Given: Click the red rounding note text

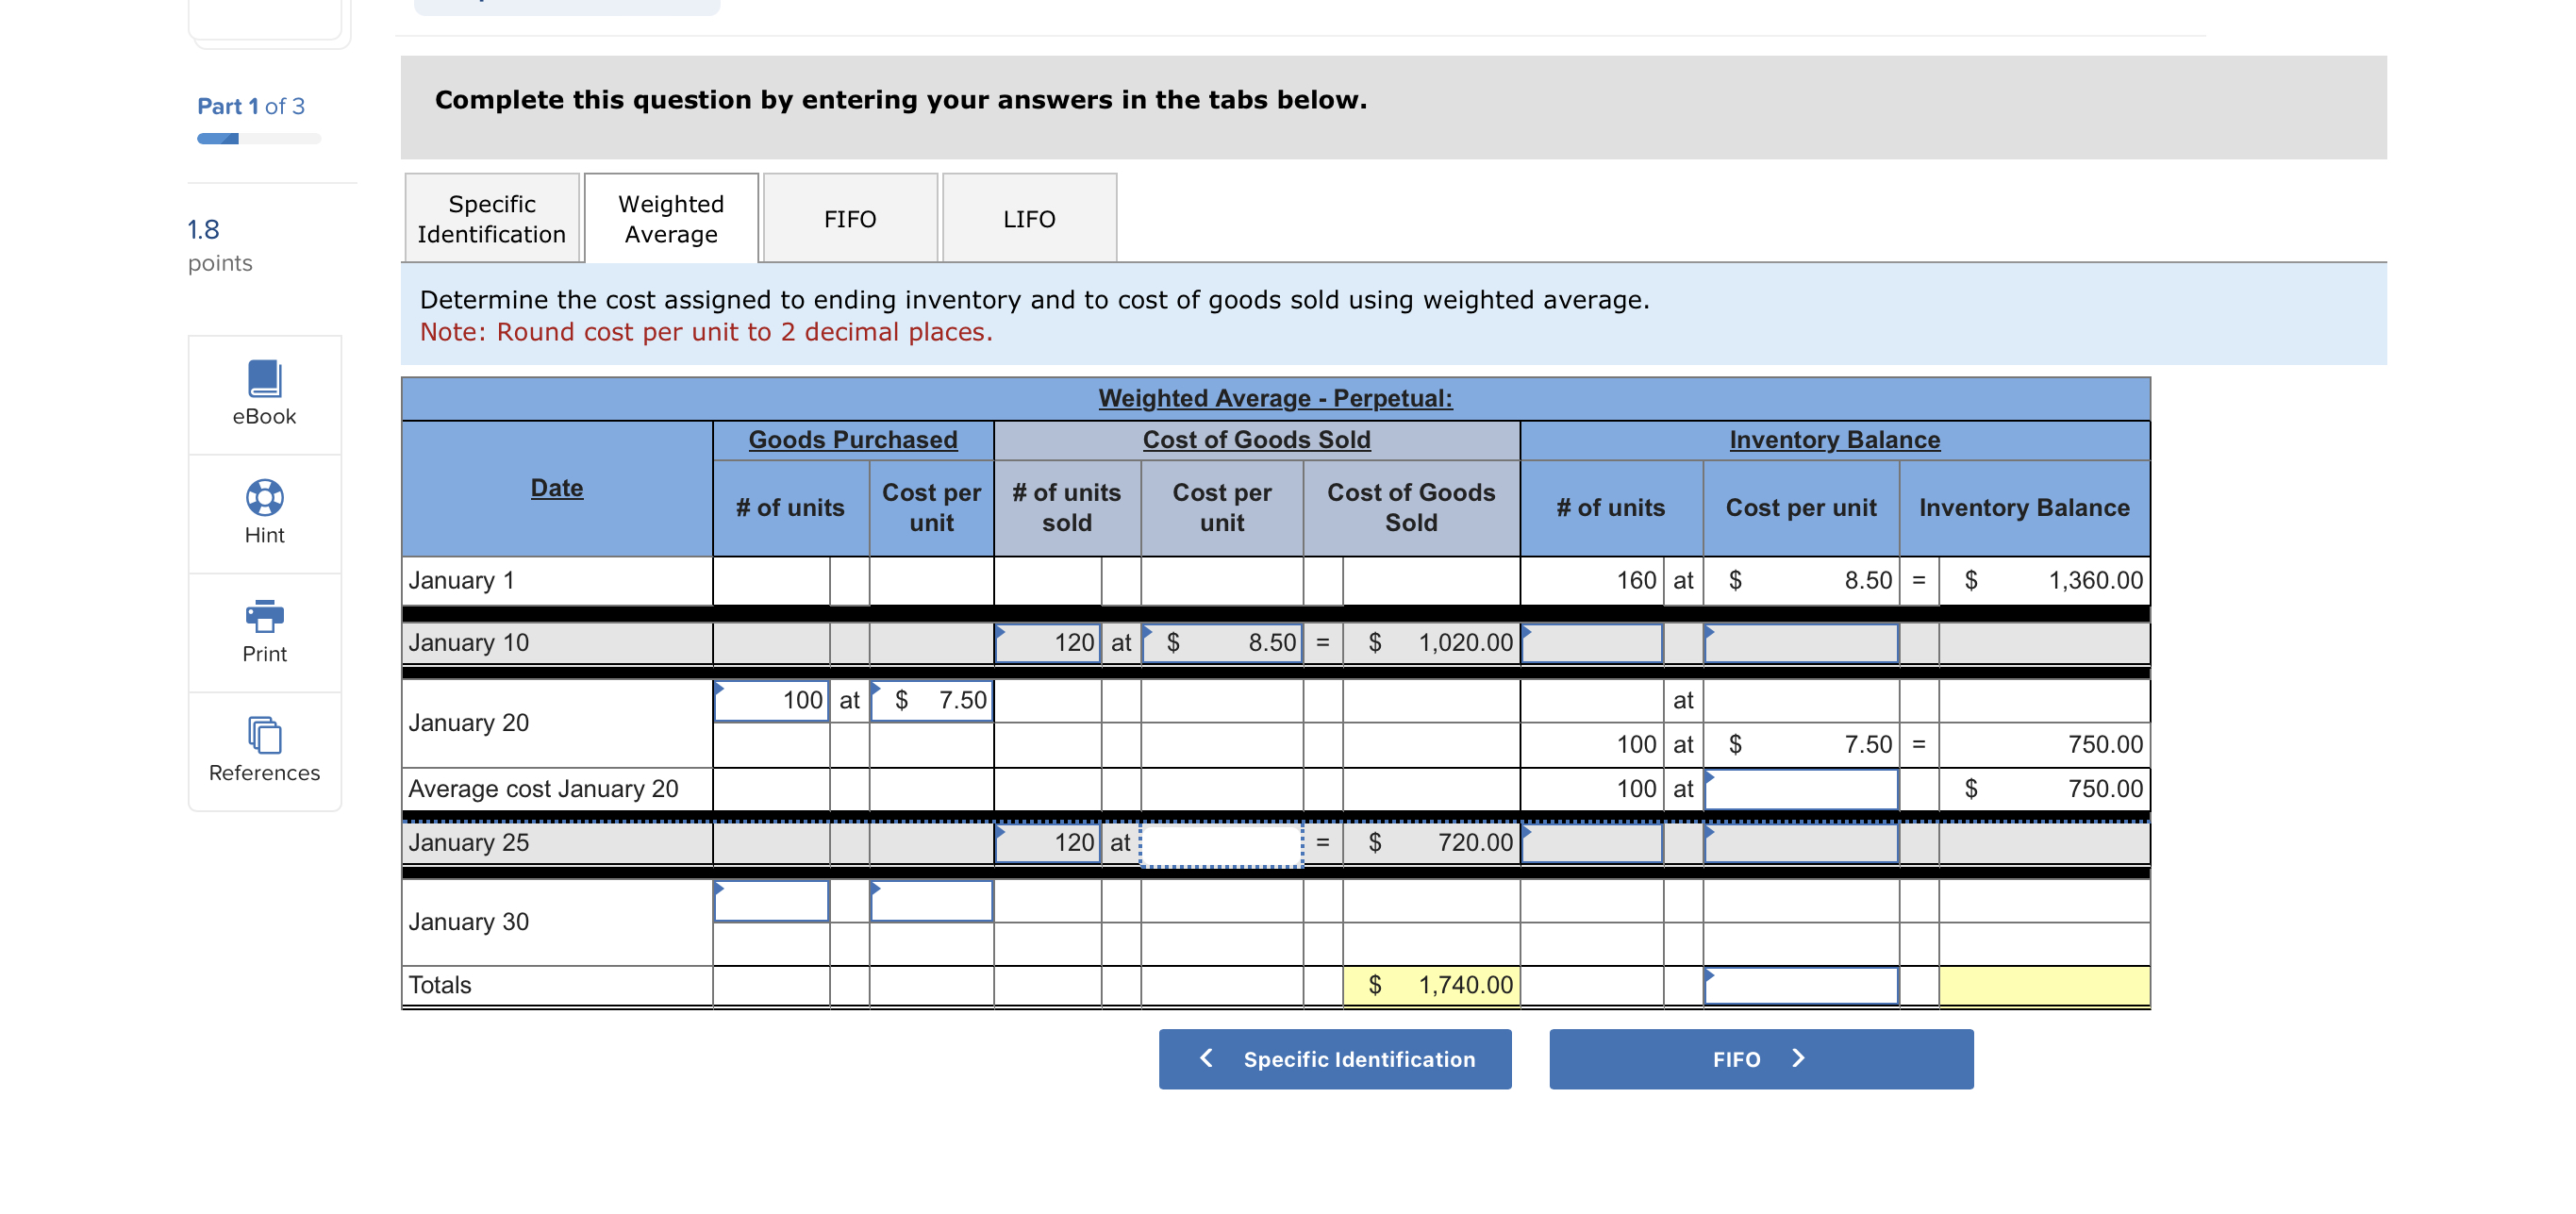Looking at the screenshot, I should tap(706, 333).
